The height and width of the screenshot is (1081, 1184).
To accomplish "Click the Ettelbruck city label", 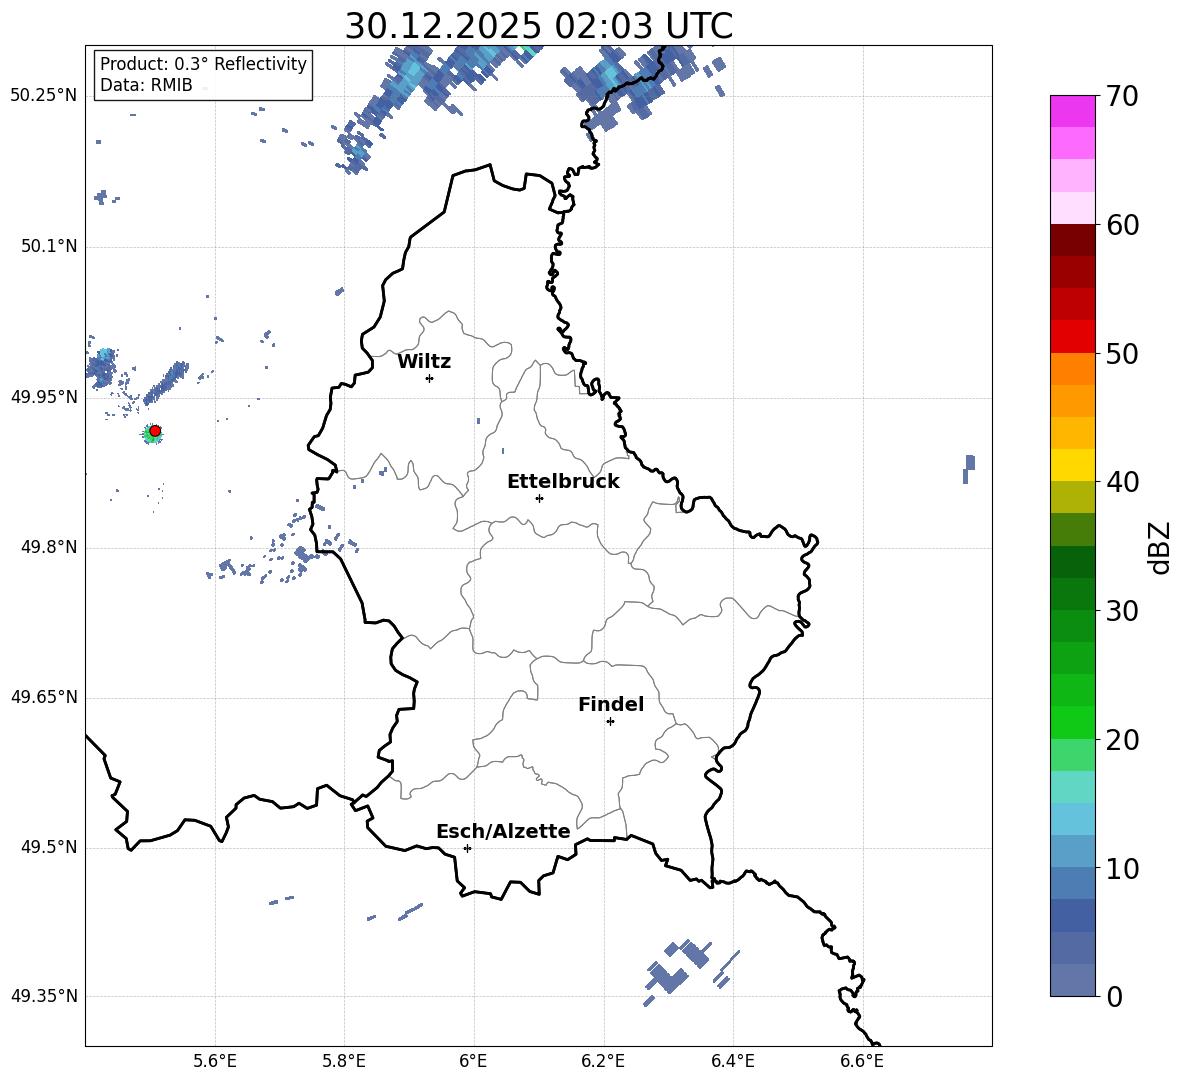I will click(x=563, y=482).
